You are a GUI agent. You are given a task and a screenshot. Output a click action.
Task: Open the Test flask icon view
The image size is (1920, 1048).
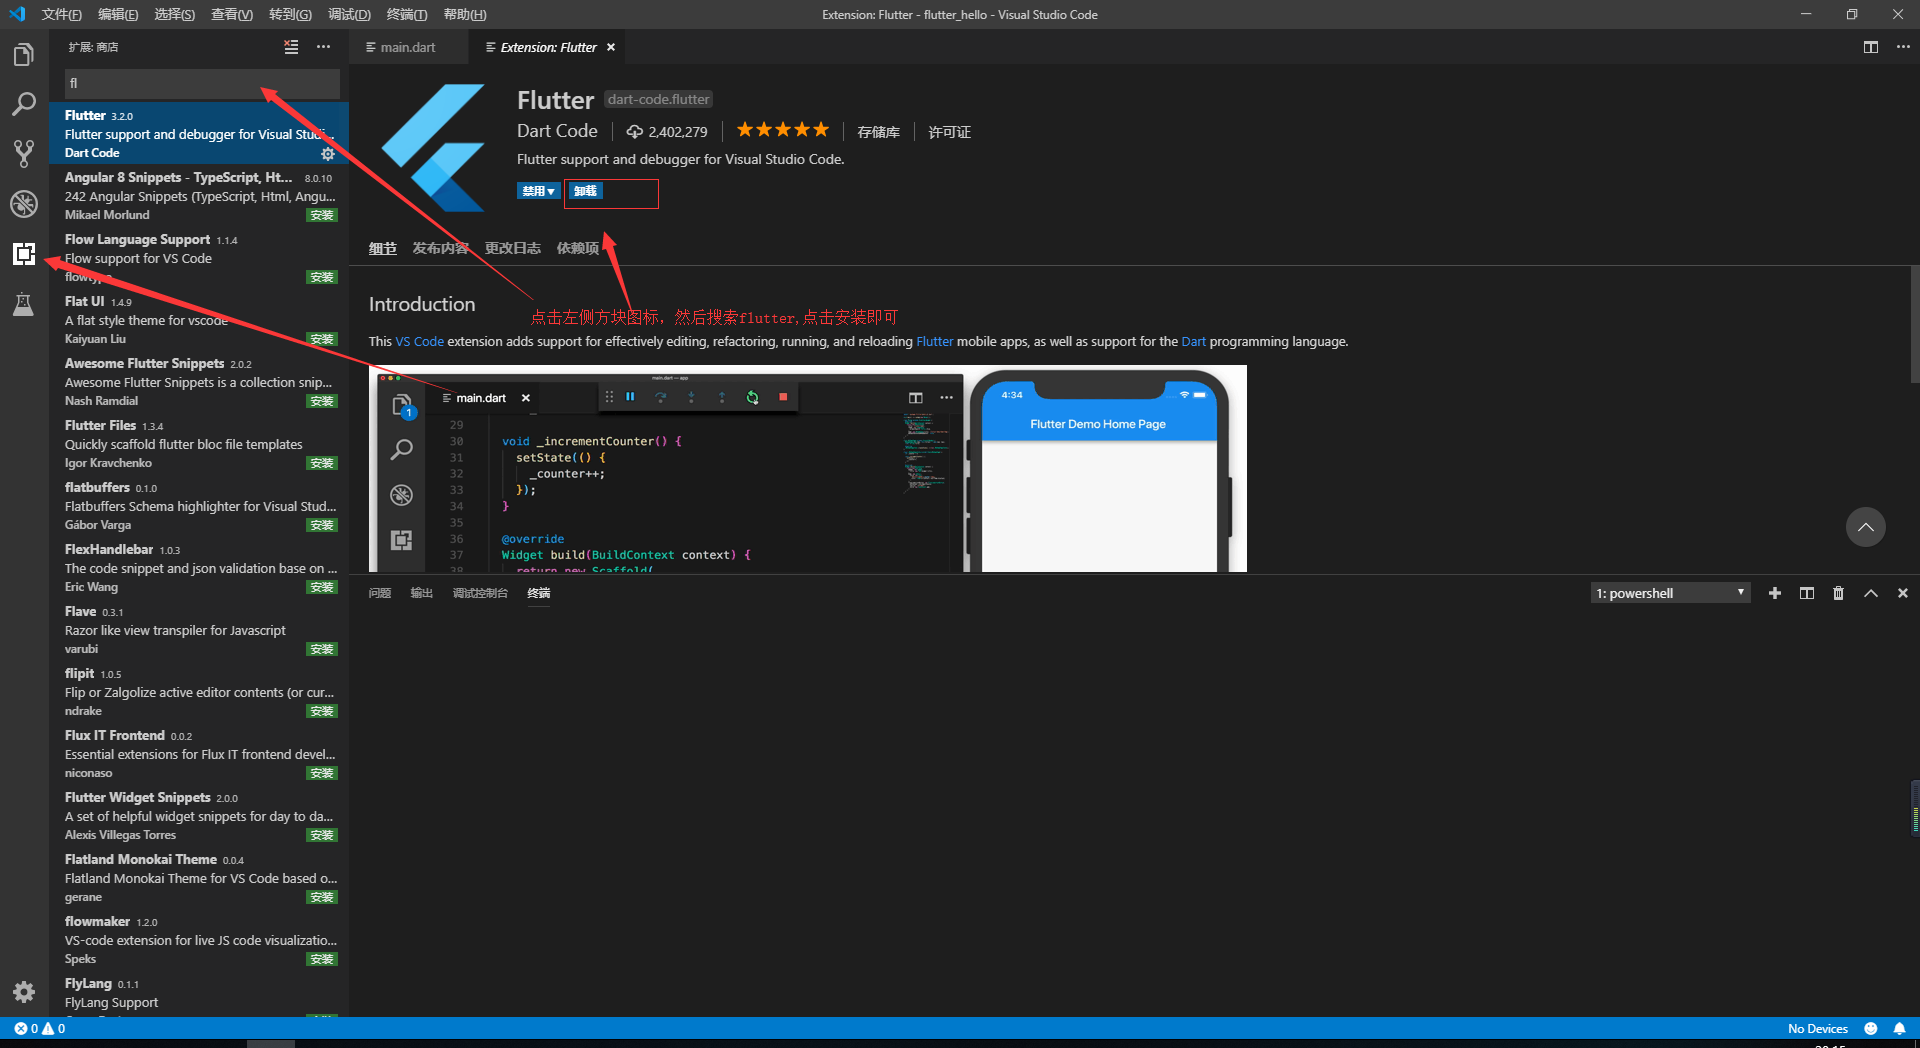(x=24, y=304)
